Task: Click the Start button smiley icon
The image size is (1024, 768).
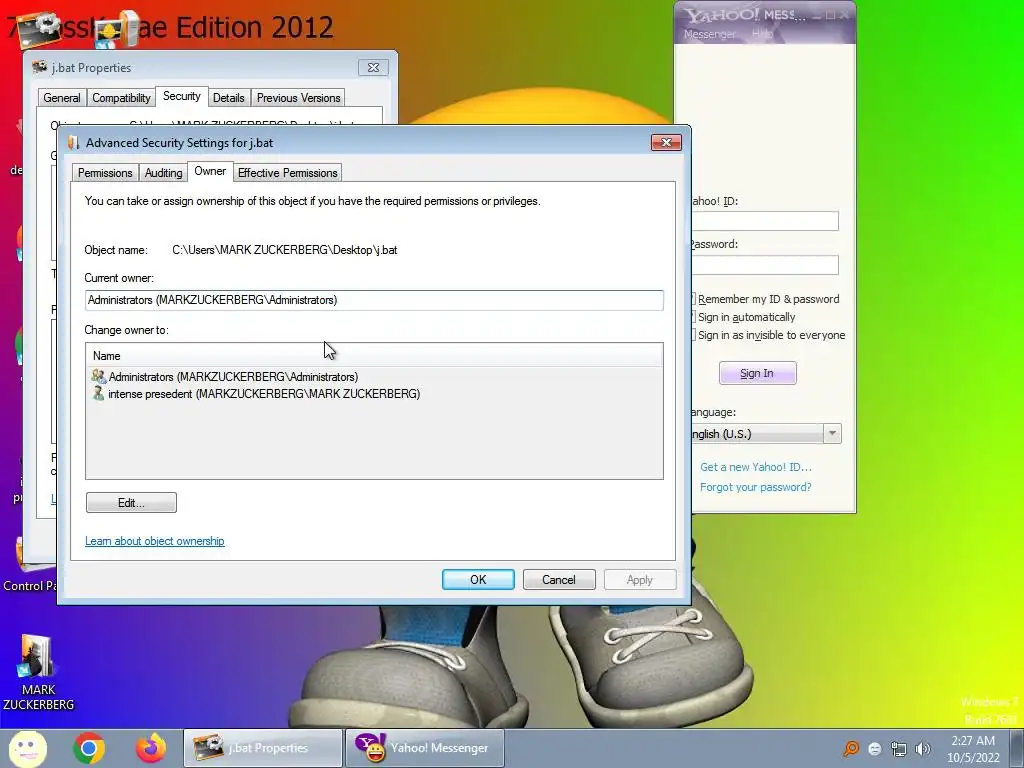Action: click(x=27, y=748)
